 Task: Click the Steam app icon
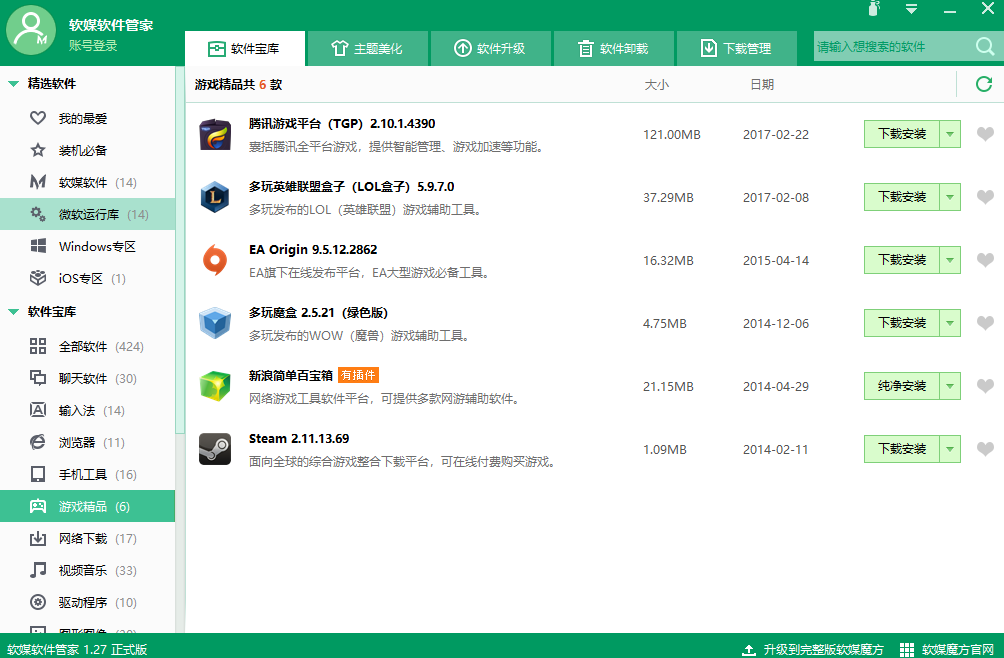(x=215, y=449)
